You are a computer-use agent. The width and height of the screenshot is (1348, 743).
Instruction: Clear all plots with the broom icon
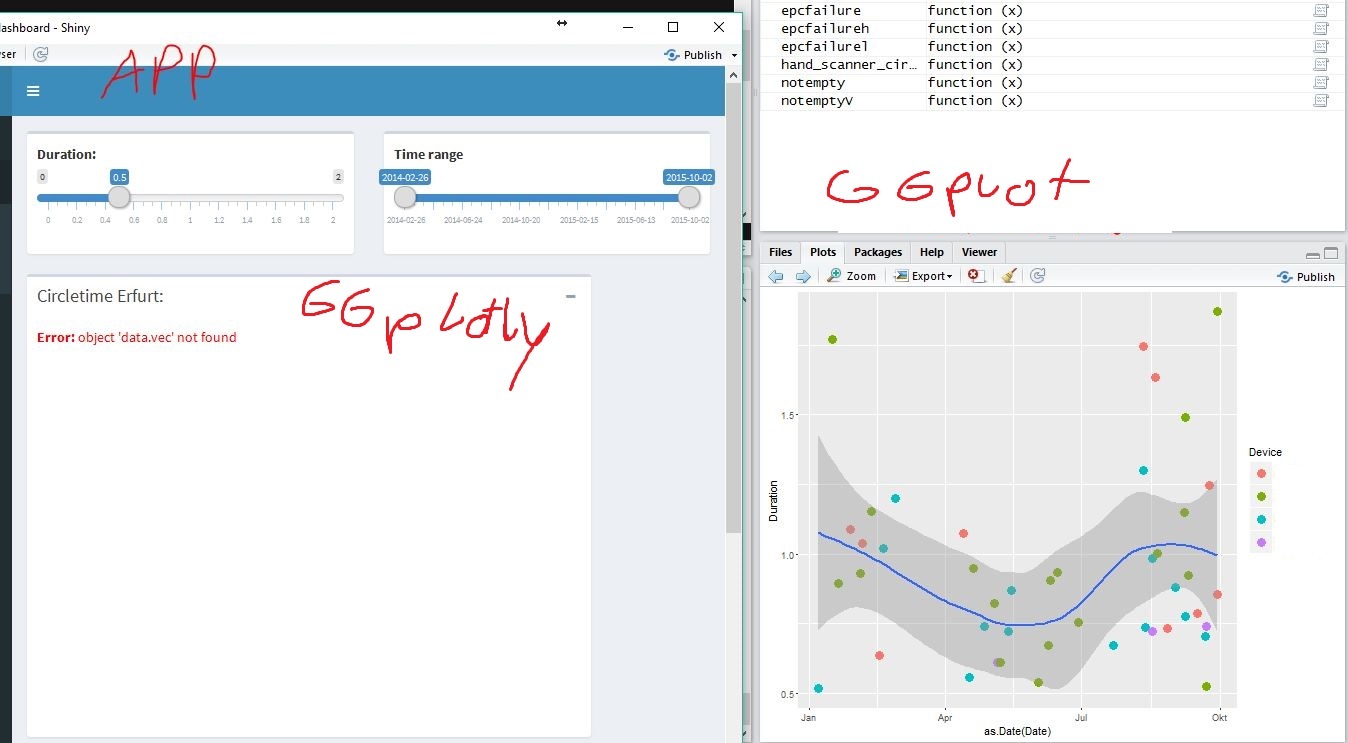[x=1009, y=275]
